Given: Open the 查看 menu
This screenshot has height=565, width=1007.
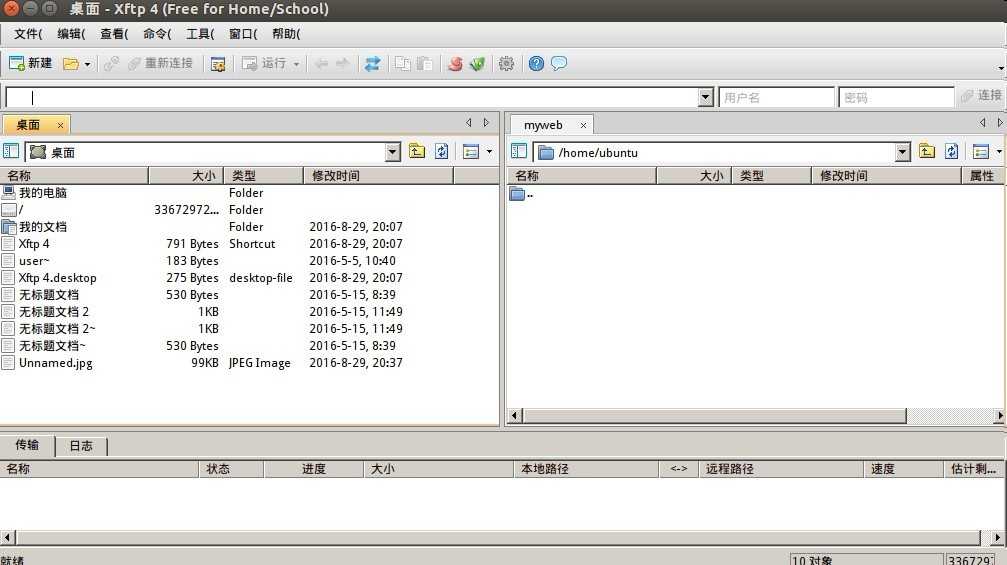Looking at the screenshot, I should pos(114,34).
